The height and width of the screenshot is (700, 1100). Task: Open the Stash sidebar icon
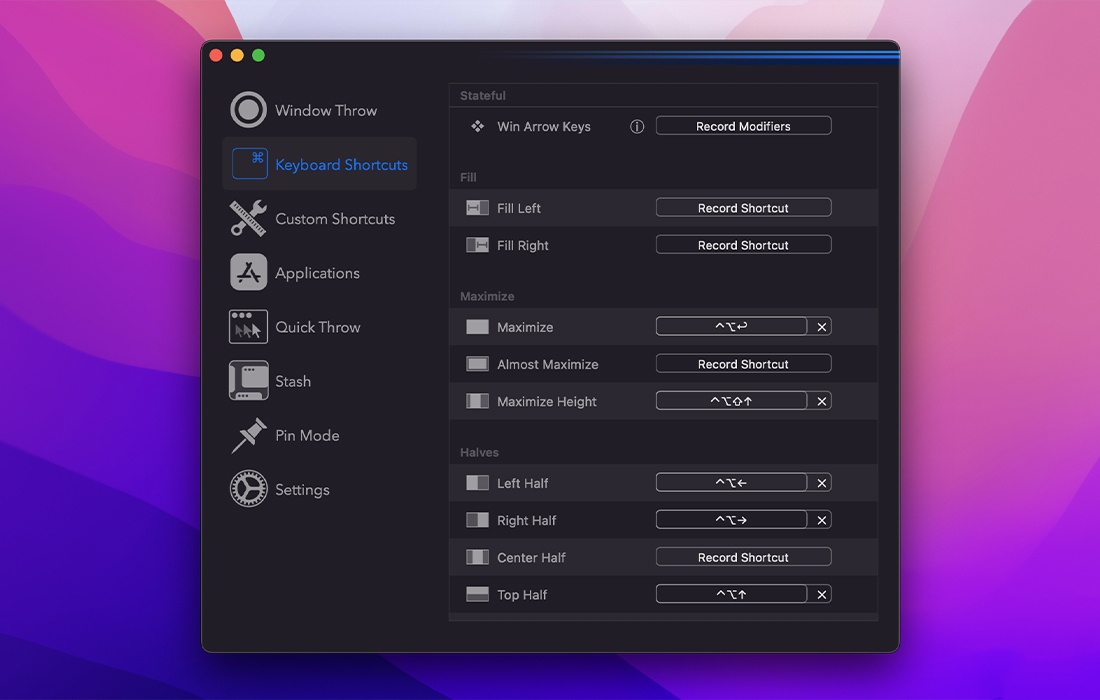tap(248, 380)
